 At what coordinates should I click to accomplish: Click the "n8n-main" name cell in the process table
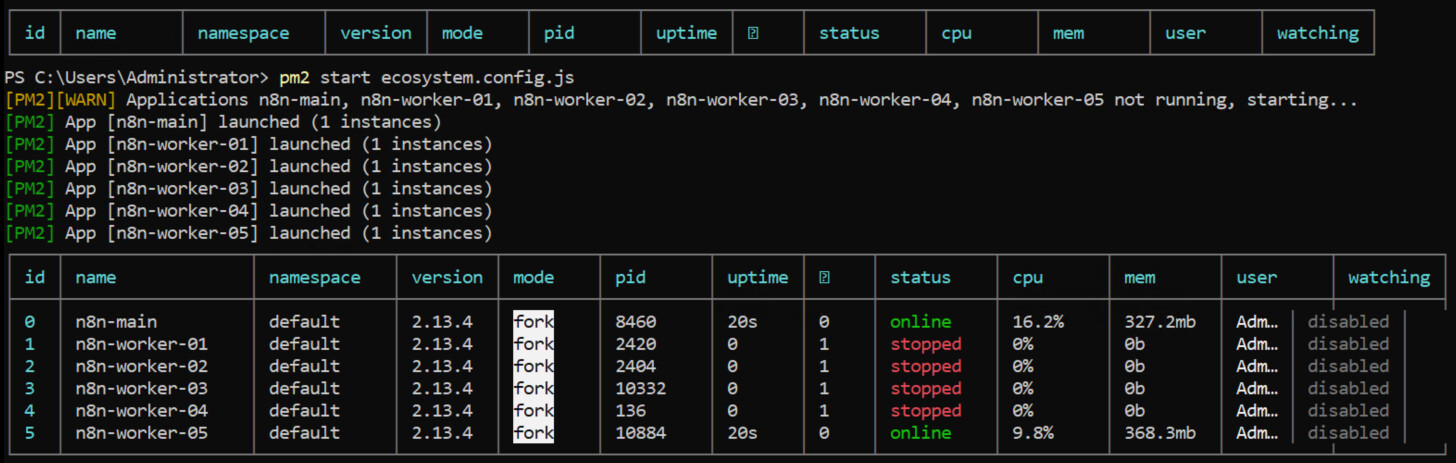(116, 322)
